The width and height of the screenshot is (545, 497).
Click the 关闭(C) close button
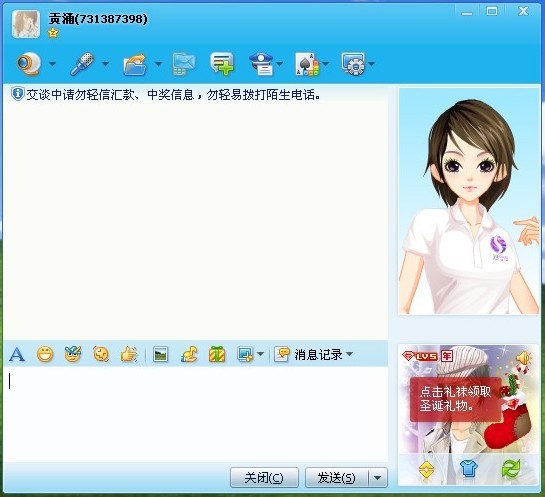pos(264,478)
